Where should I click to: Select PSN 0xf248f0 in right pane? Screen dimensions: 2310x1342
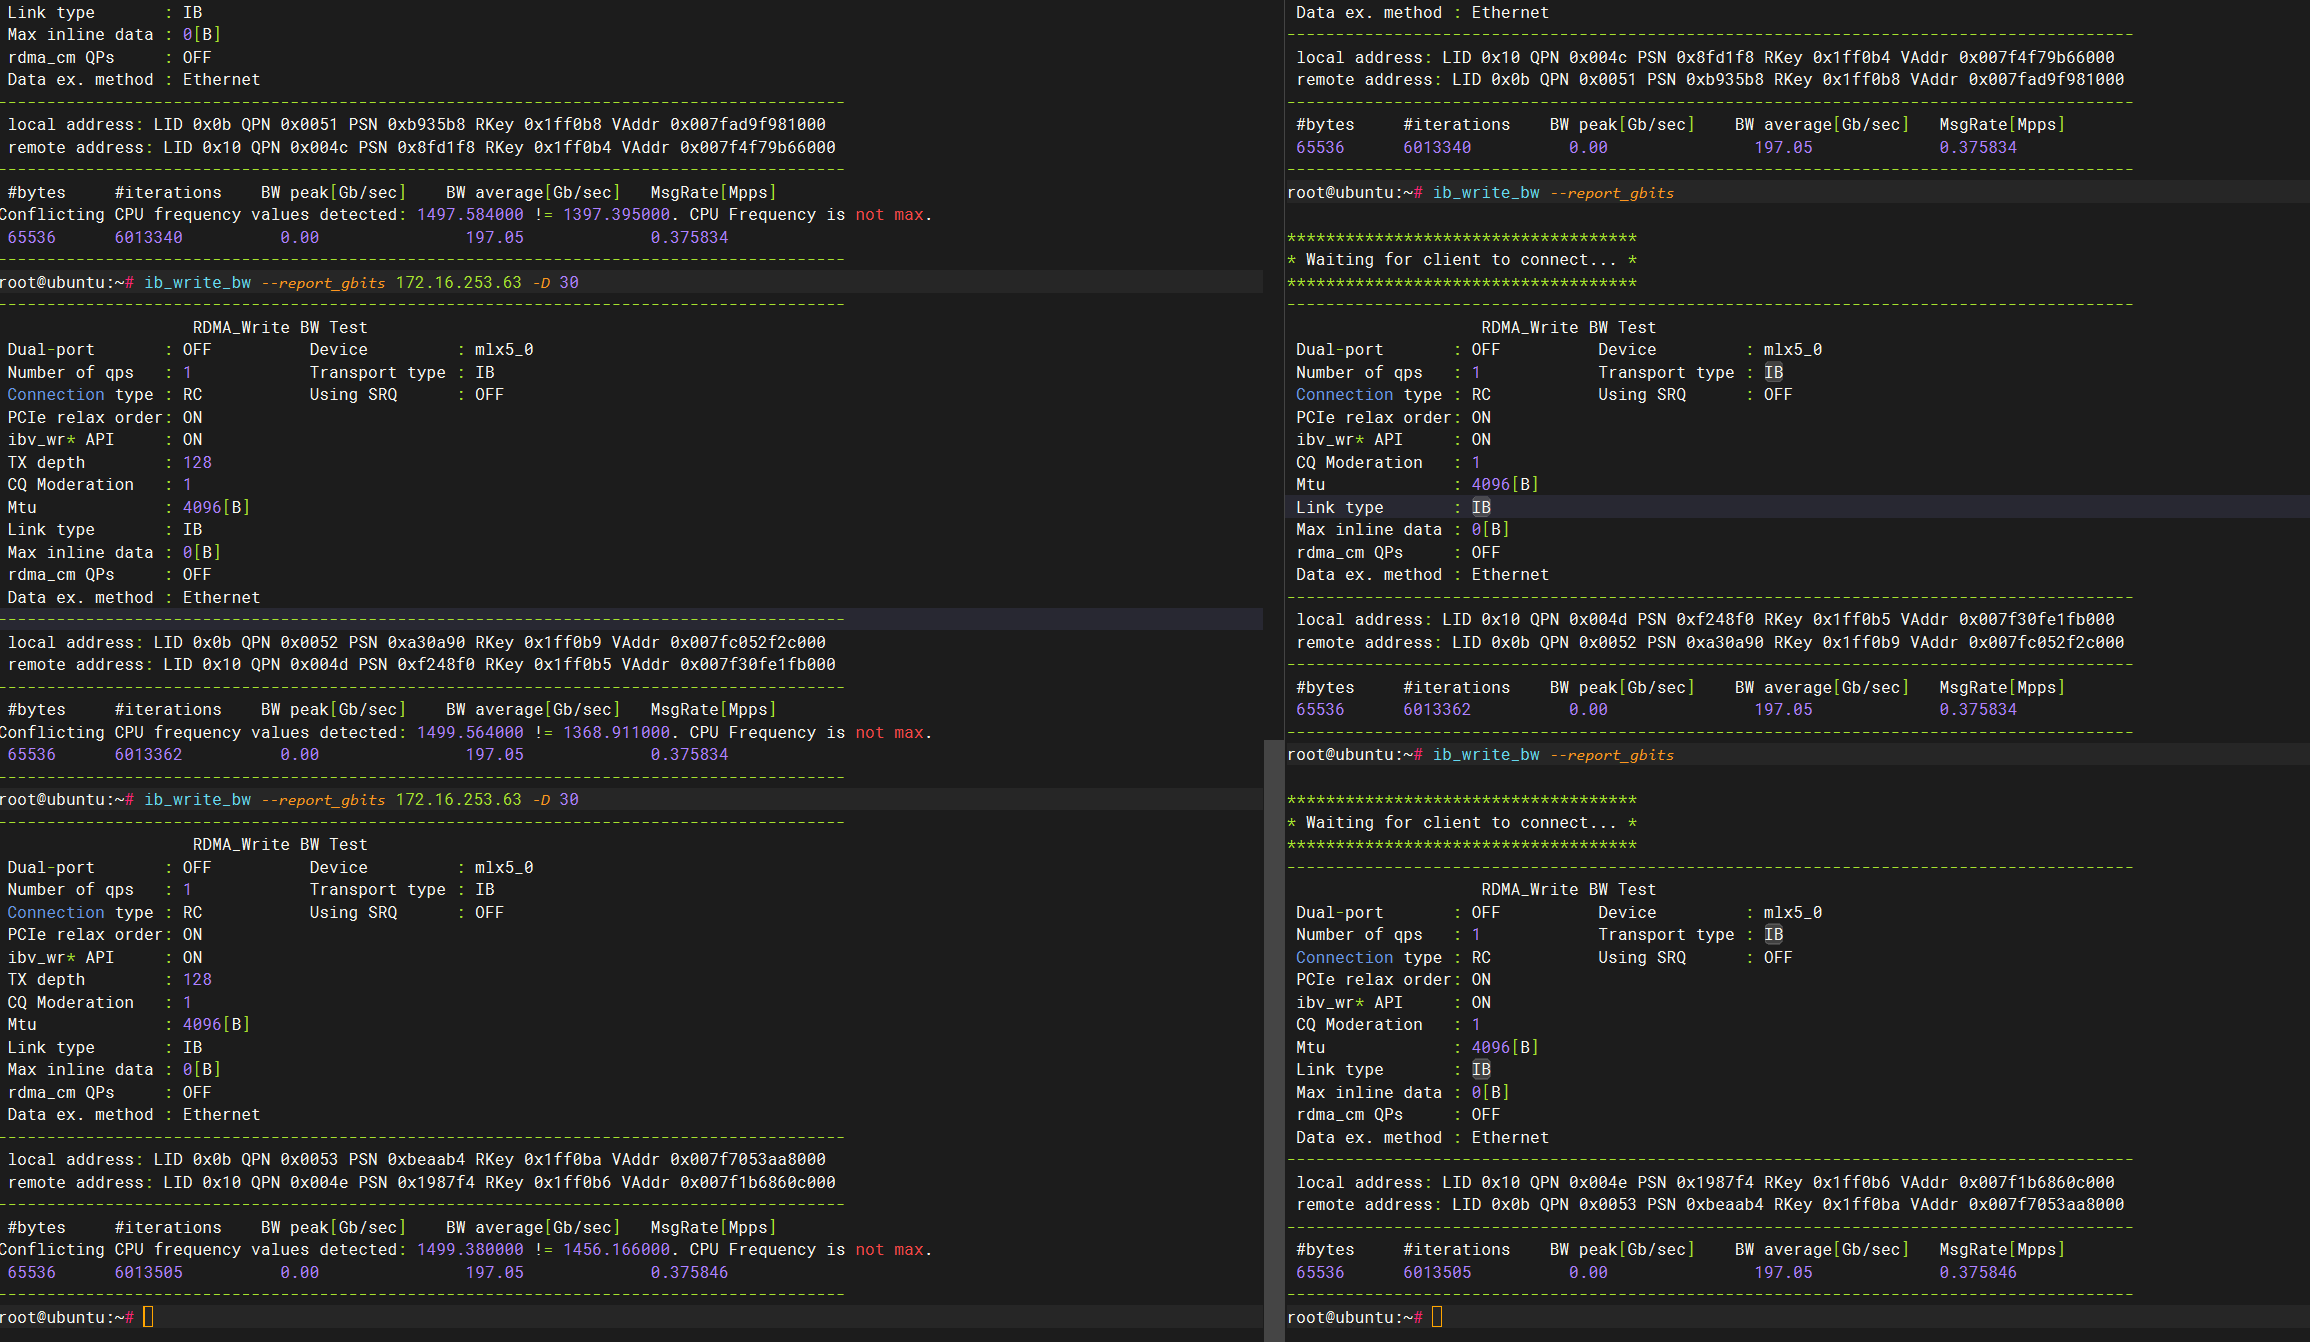tap(1715, 620)
